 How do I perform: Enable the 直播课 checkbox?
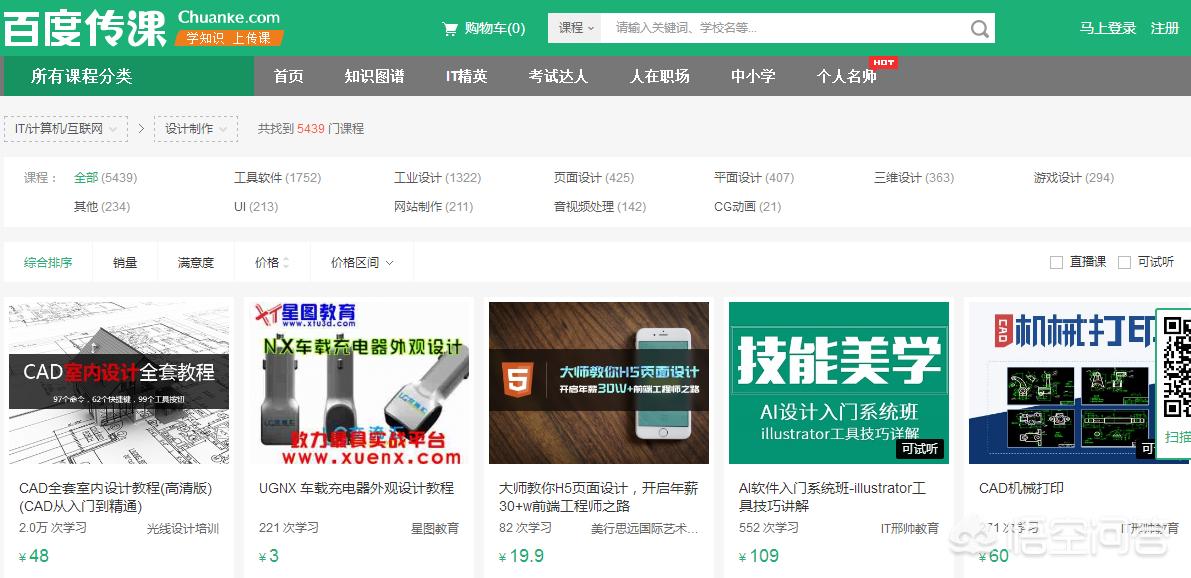(x=1057, y=261)
